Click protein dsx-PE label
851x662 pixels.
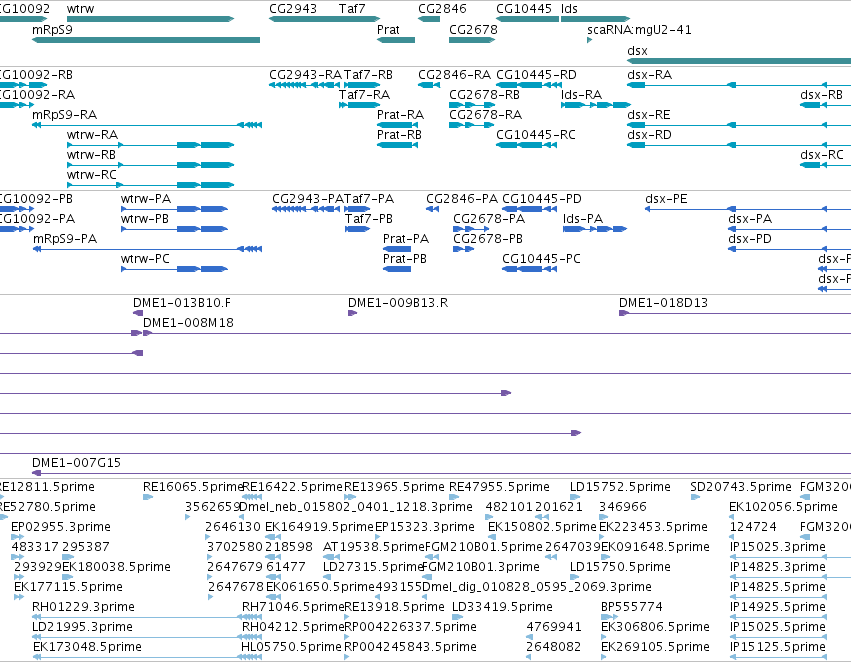(666, 199)
